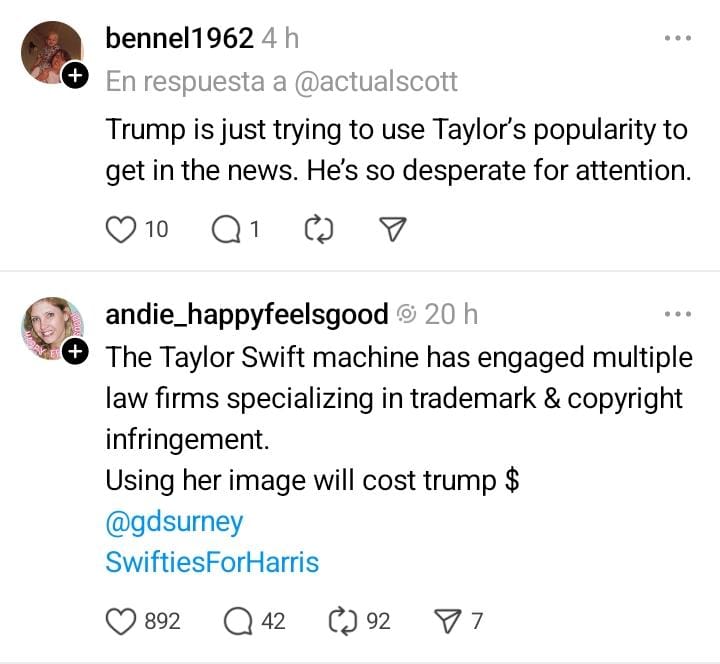The width and height of the screenshot is (720, 664).
Task: Like andie_happyfeelsgood's post with the heart
Action: tap(121, 621)
